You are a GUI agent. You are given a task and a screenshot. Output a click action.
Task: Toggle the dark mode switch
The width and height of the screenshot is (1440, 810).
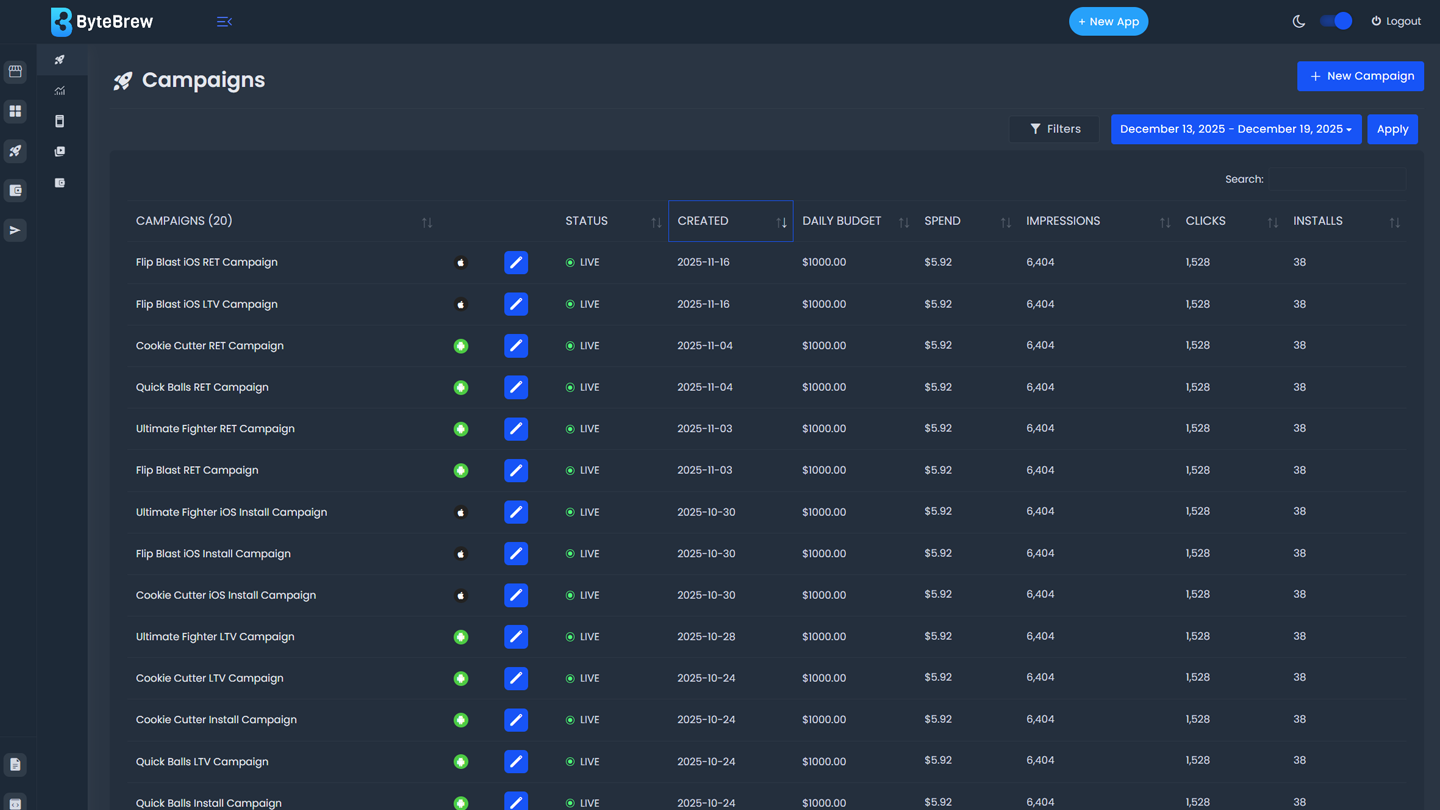(x=1335, y=21)
